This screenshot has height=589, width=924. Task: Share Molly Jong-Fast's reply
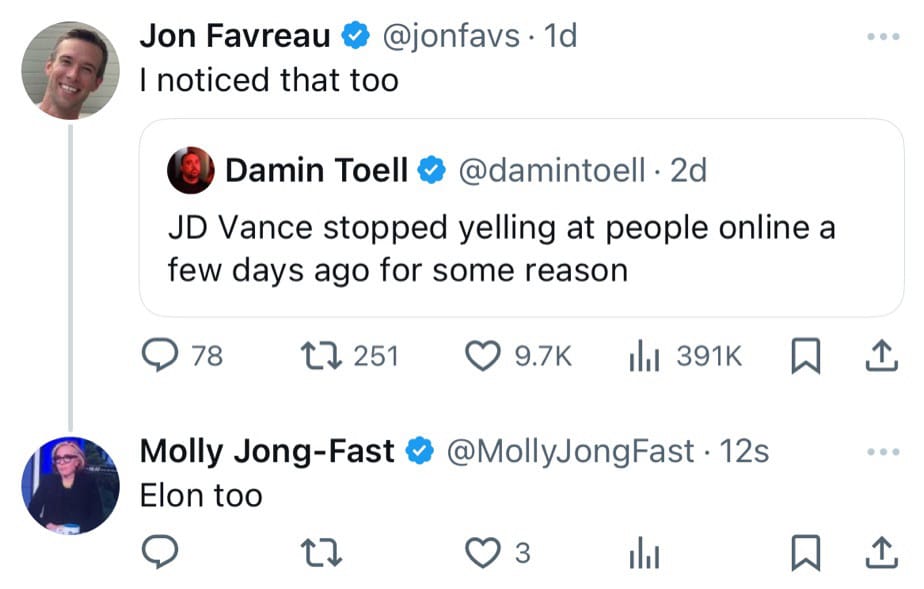coord(881,552)
